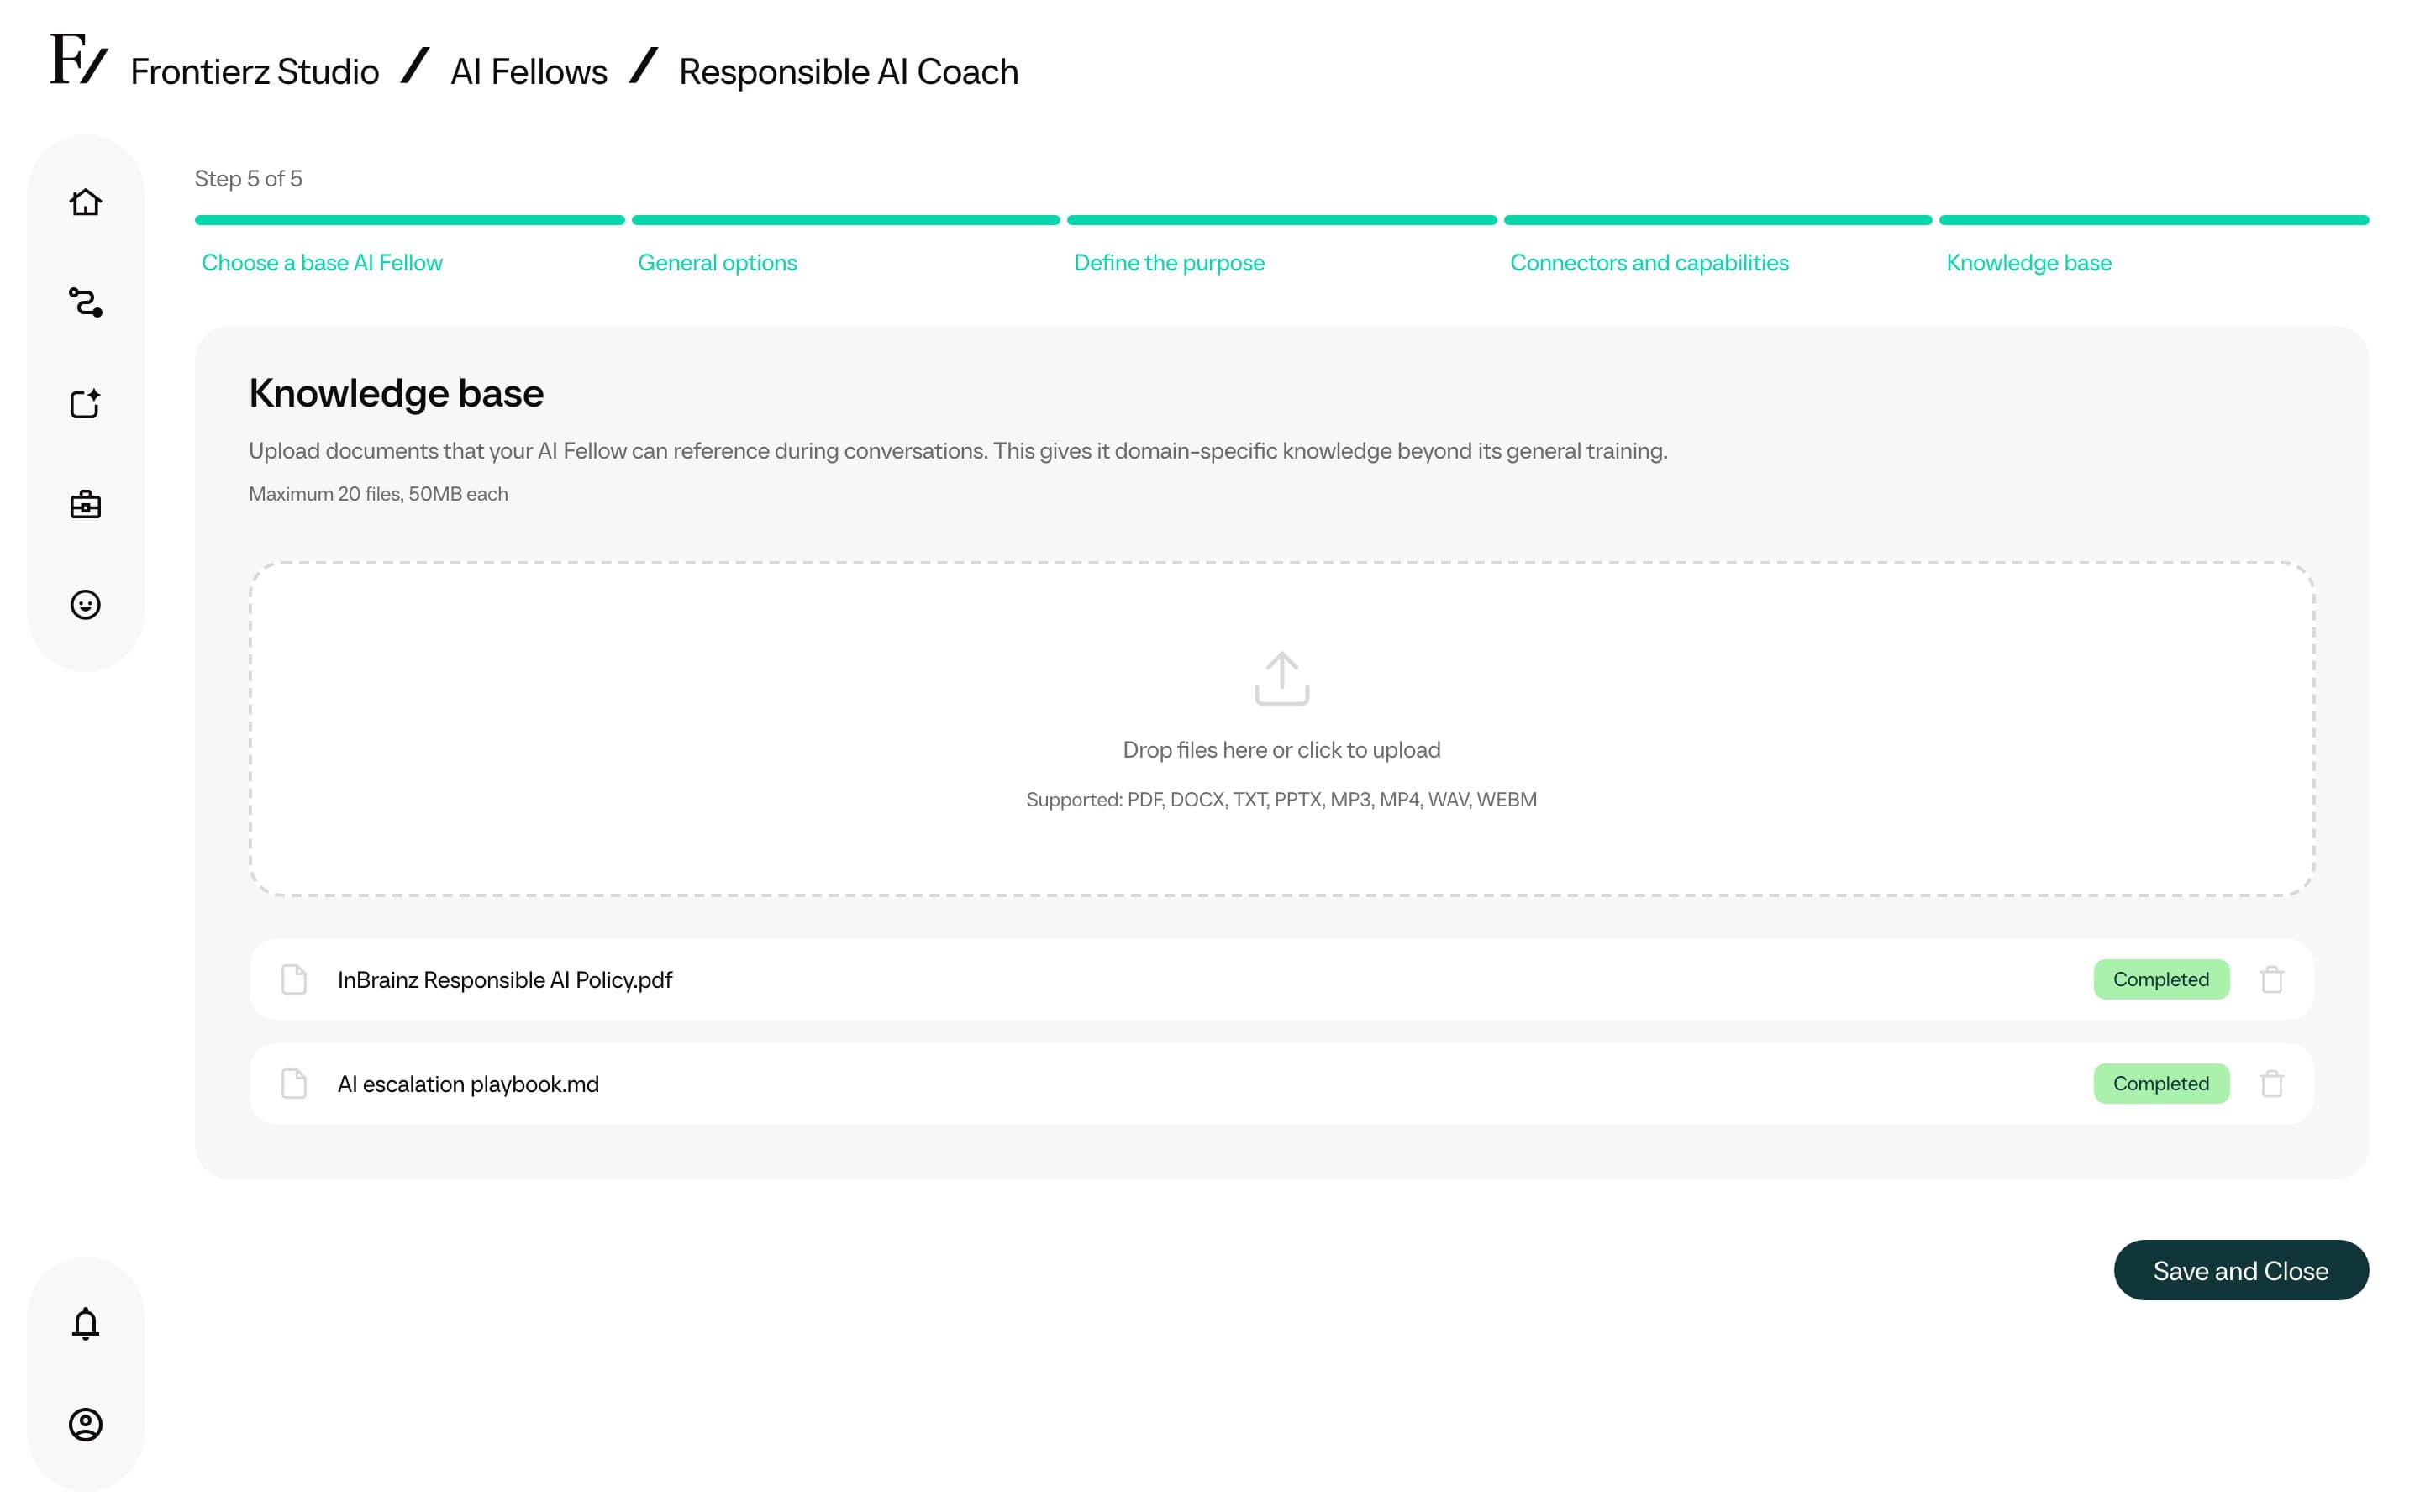Open AI Fellows breadcrumb link
The height and width of the screenshot is (1512, 2420).
(x=529, y=71)
